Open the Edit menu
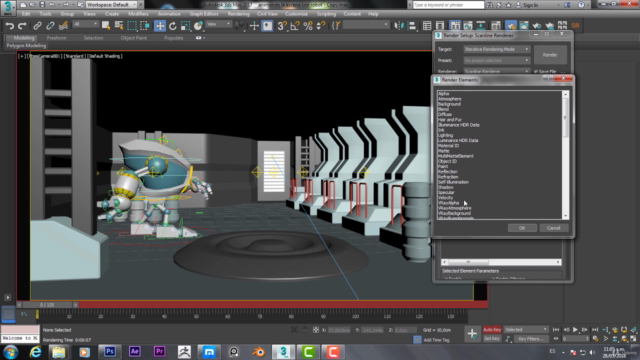 point(26,14)
